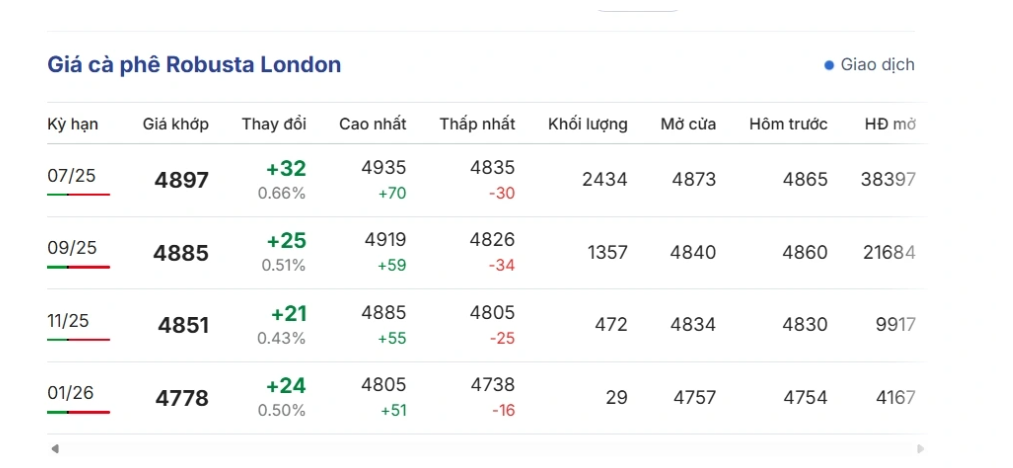Click the green-red range bar under 09/25
Viewport: 1013px width, 468px height.
[78, 267]
